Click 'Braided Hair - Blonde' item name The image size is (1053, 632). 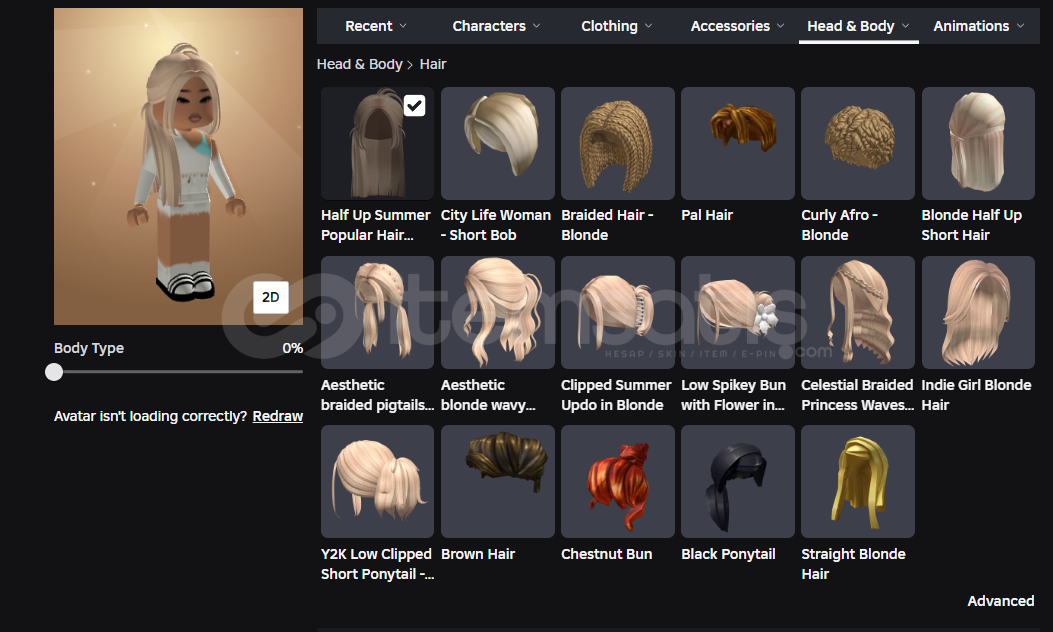click(607, 225)
